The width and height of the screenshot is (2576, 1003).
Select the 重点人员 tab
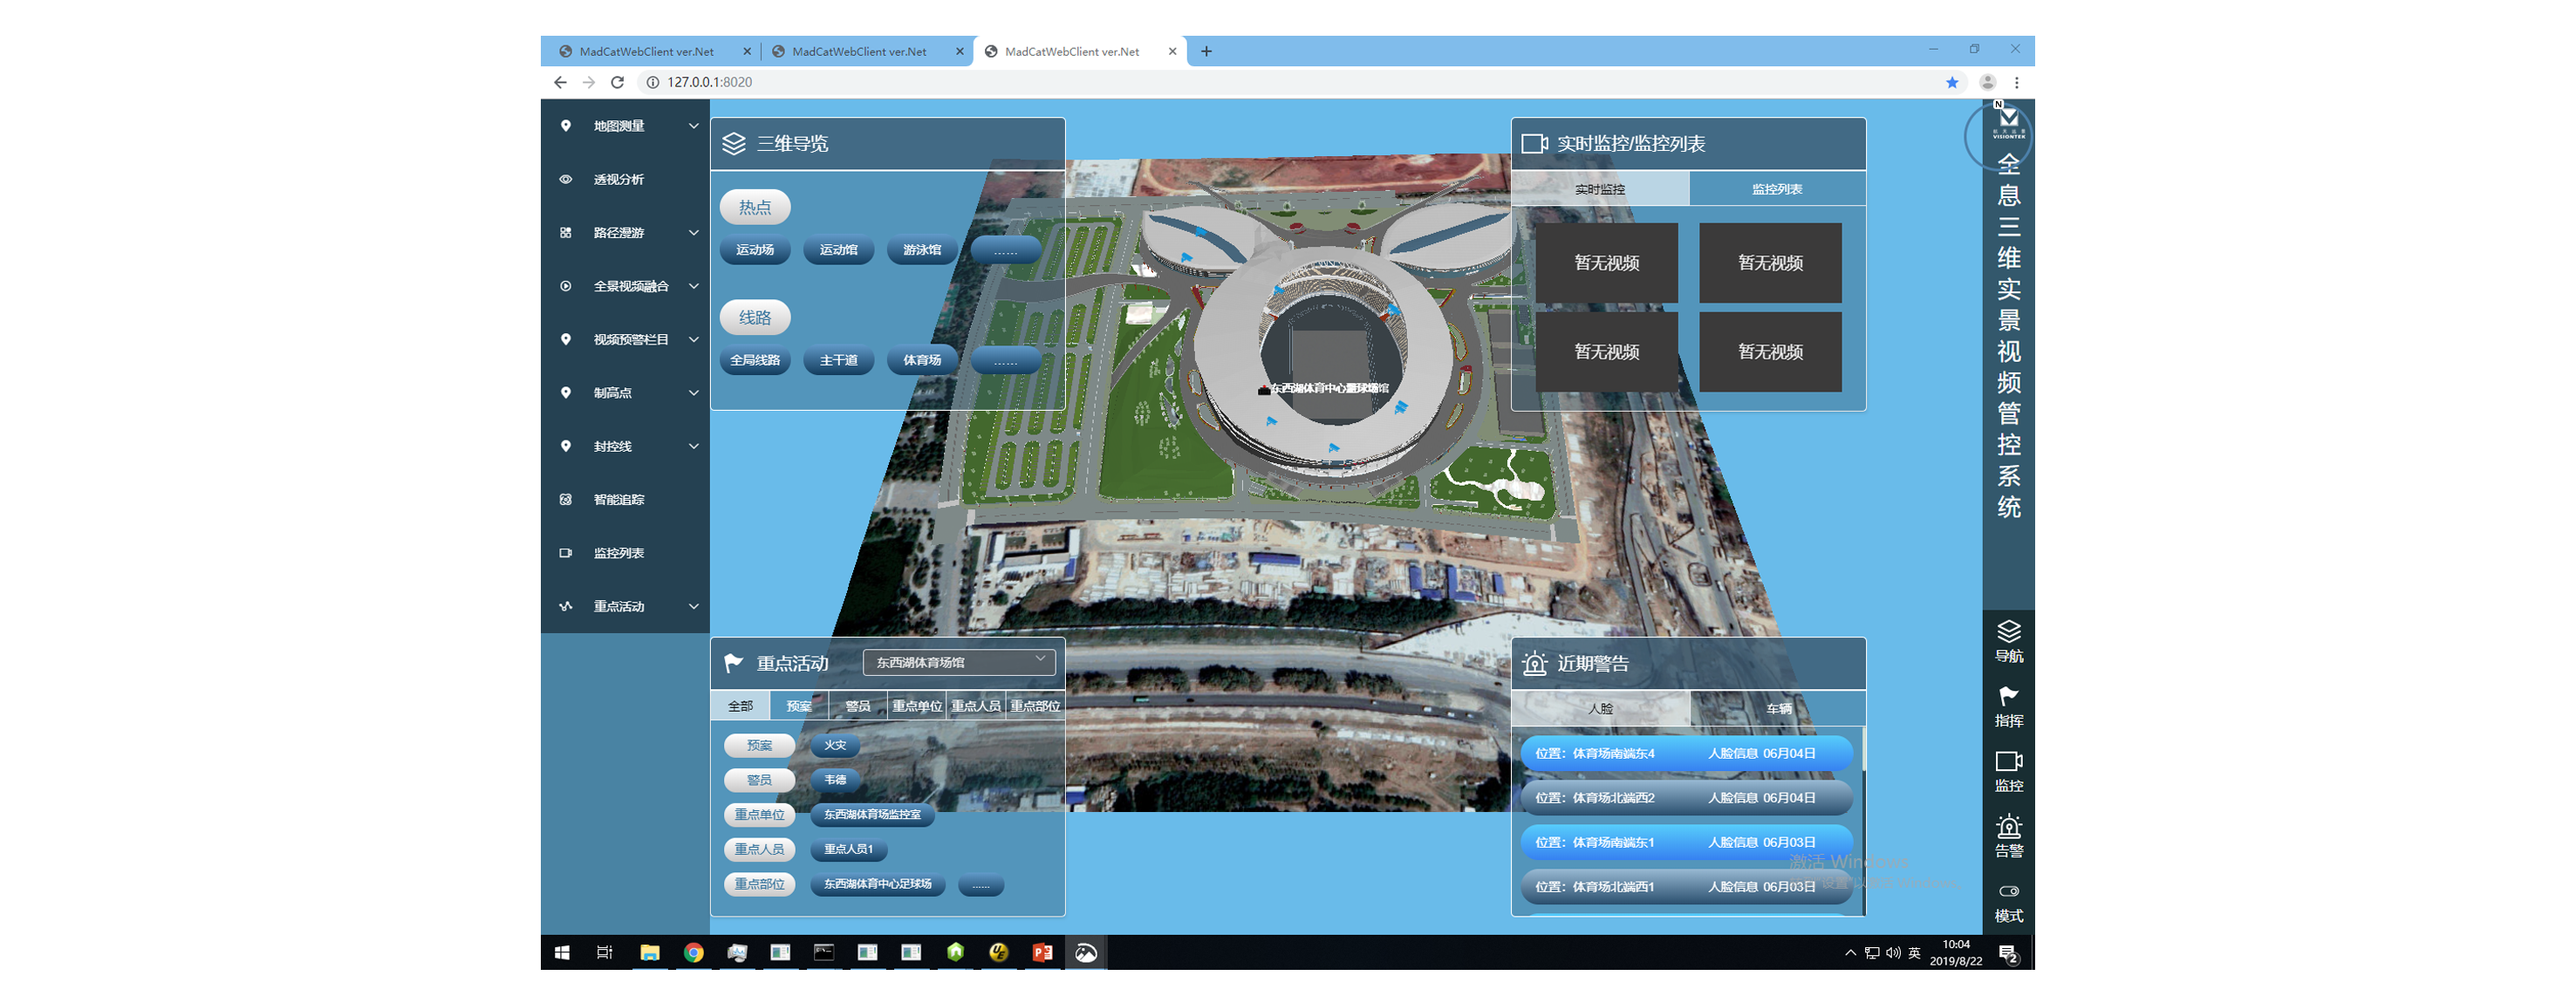(976, 706)
